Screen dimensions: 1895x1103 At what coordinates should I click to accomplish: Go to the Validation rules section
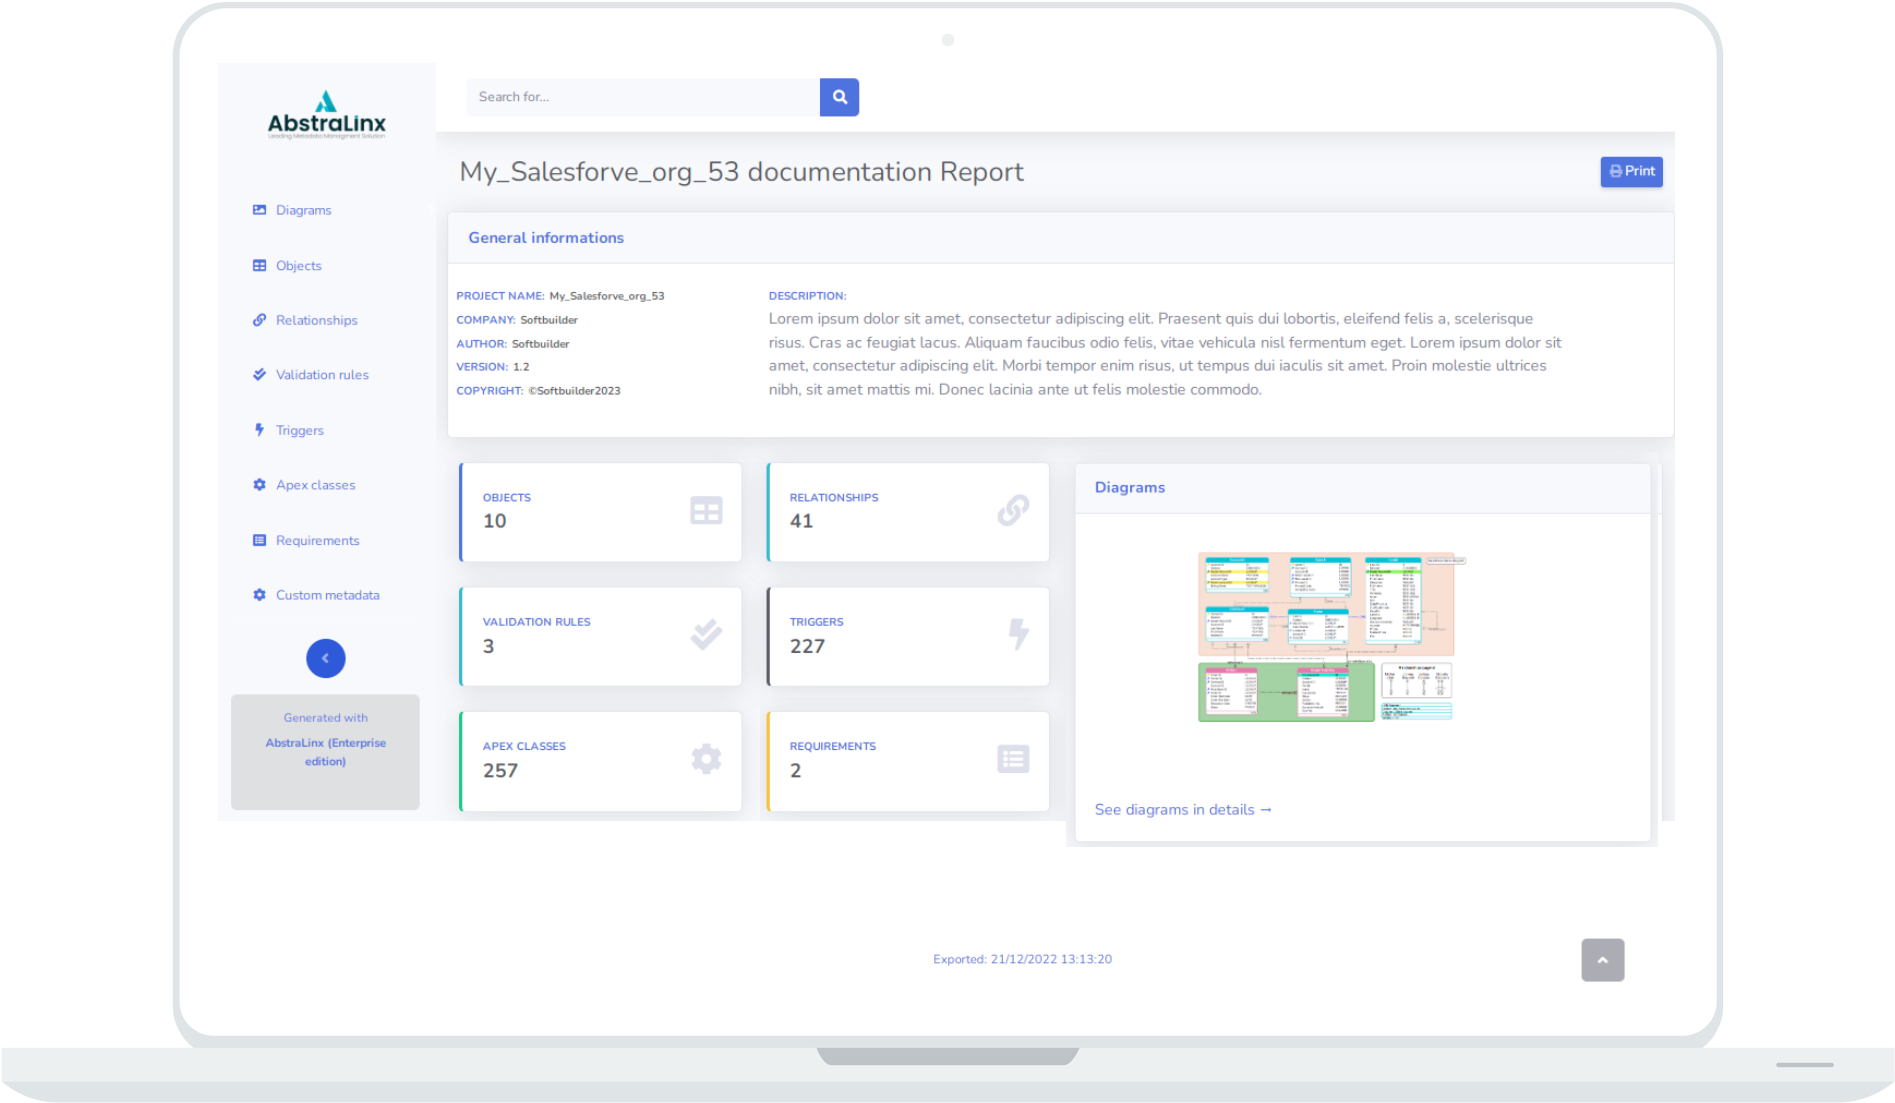tap(322, 375)
